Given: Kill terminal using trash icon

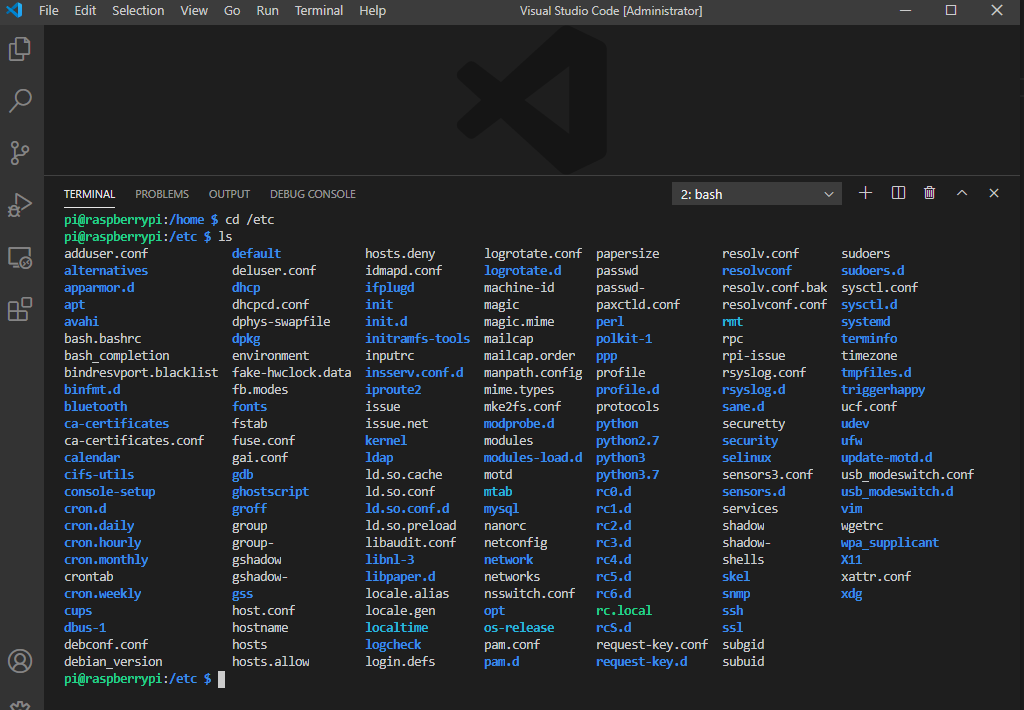Looking at the screenshot, I should [930, 193].
